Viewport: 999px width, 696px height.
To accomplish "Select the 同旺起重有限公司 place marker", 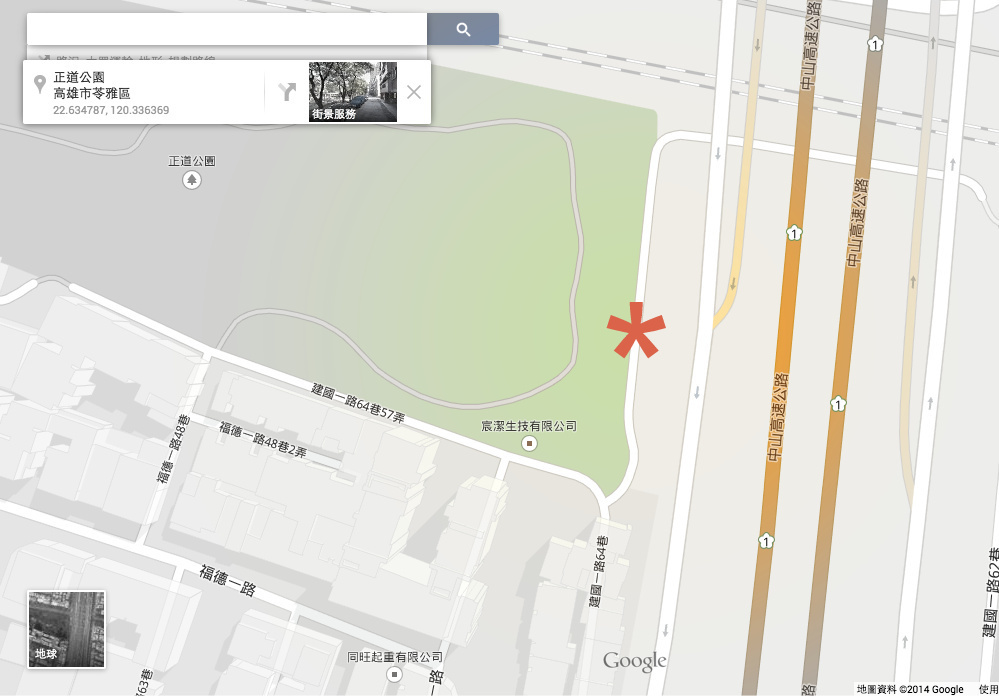I will (x=395, y=674).
